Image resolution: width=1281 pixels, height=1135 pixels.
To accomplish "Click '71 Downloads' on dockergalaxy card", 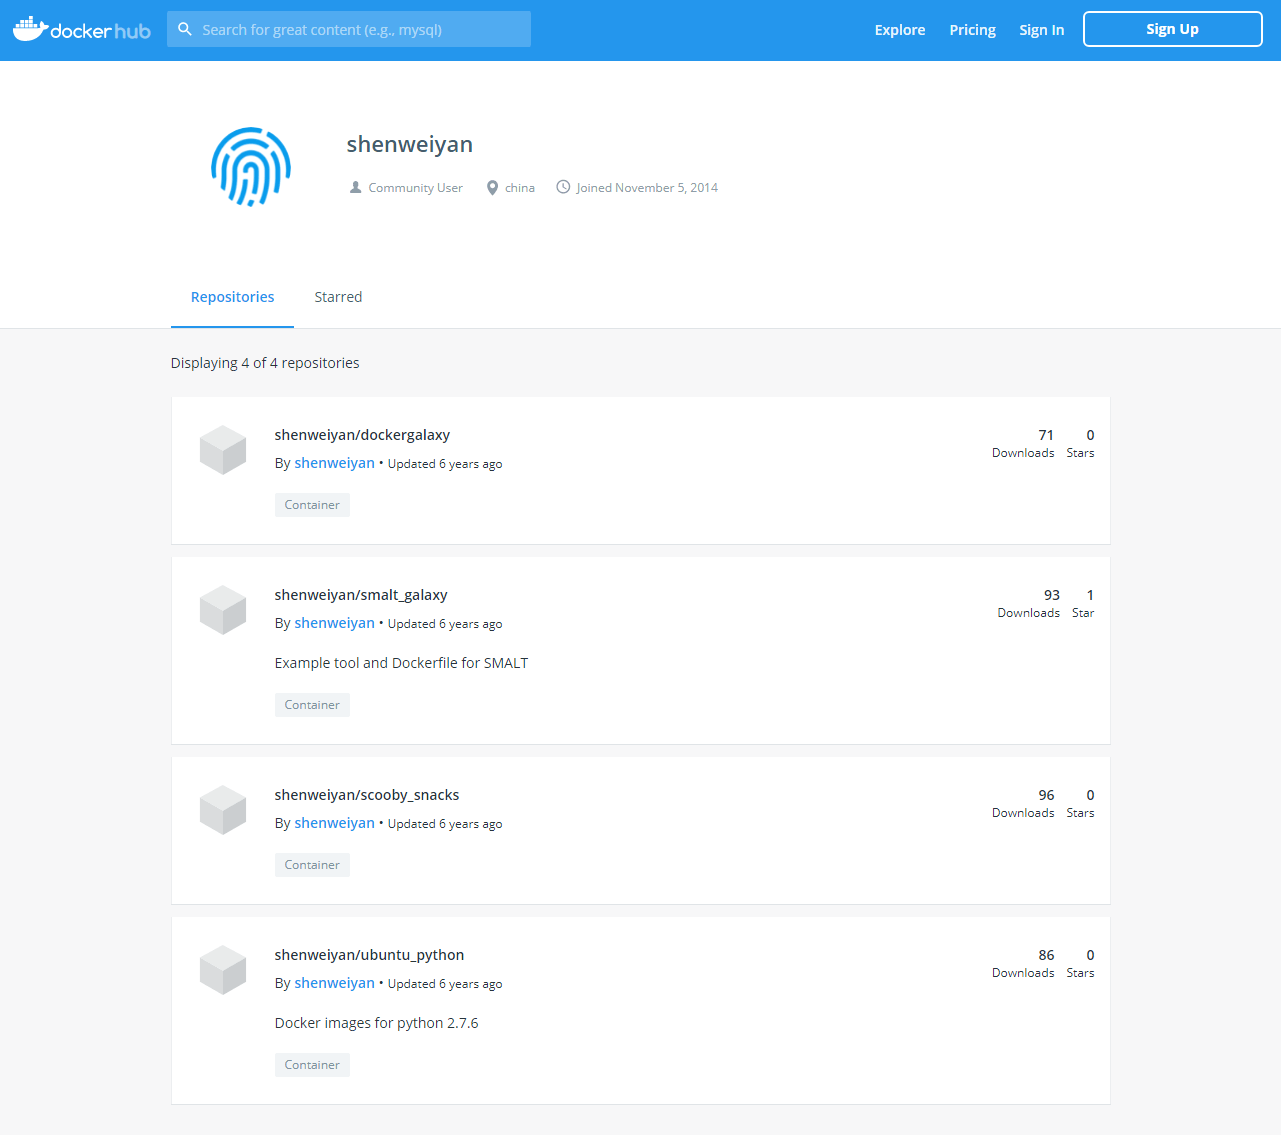I will (1023, 443).
